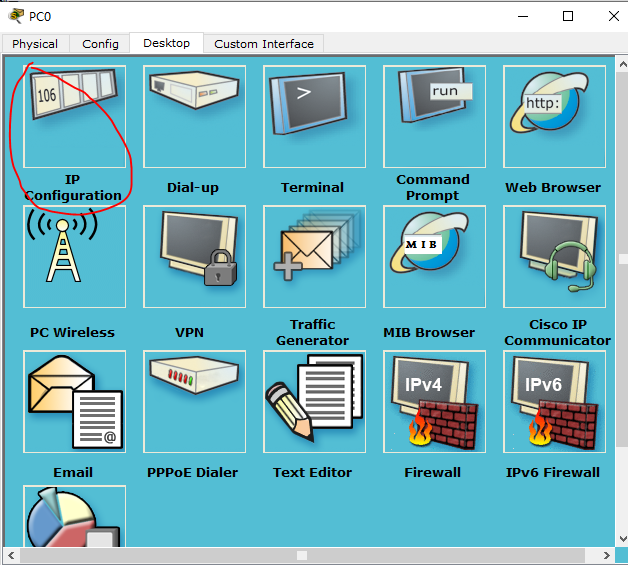Switch to the Config tab
Viewport: 628px width, 565px height.
(100, 44)
